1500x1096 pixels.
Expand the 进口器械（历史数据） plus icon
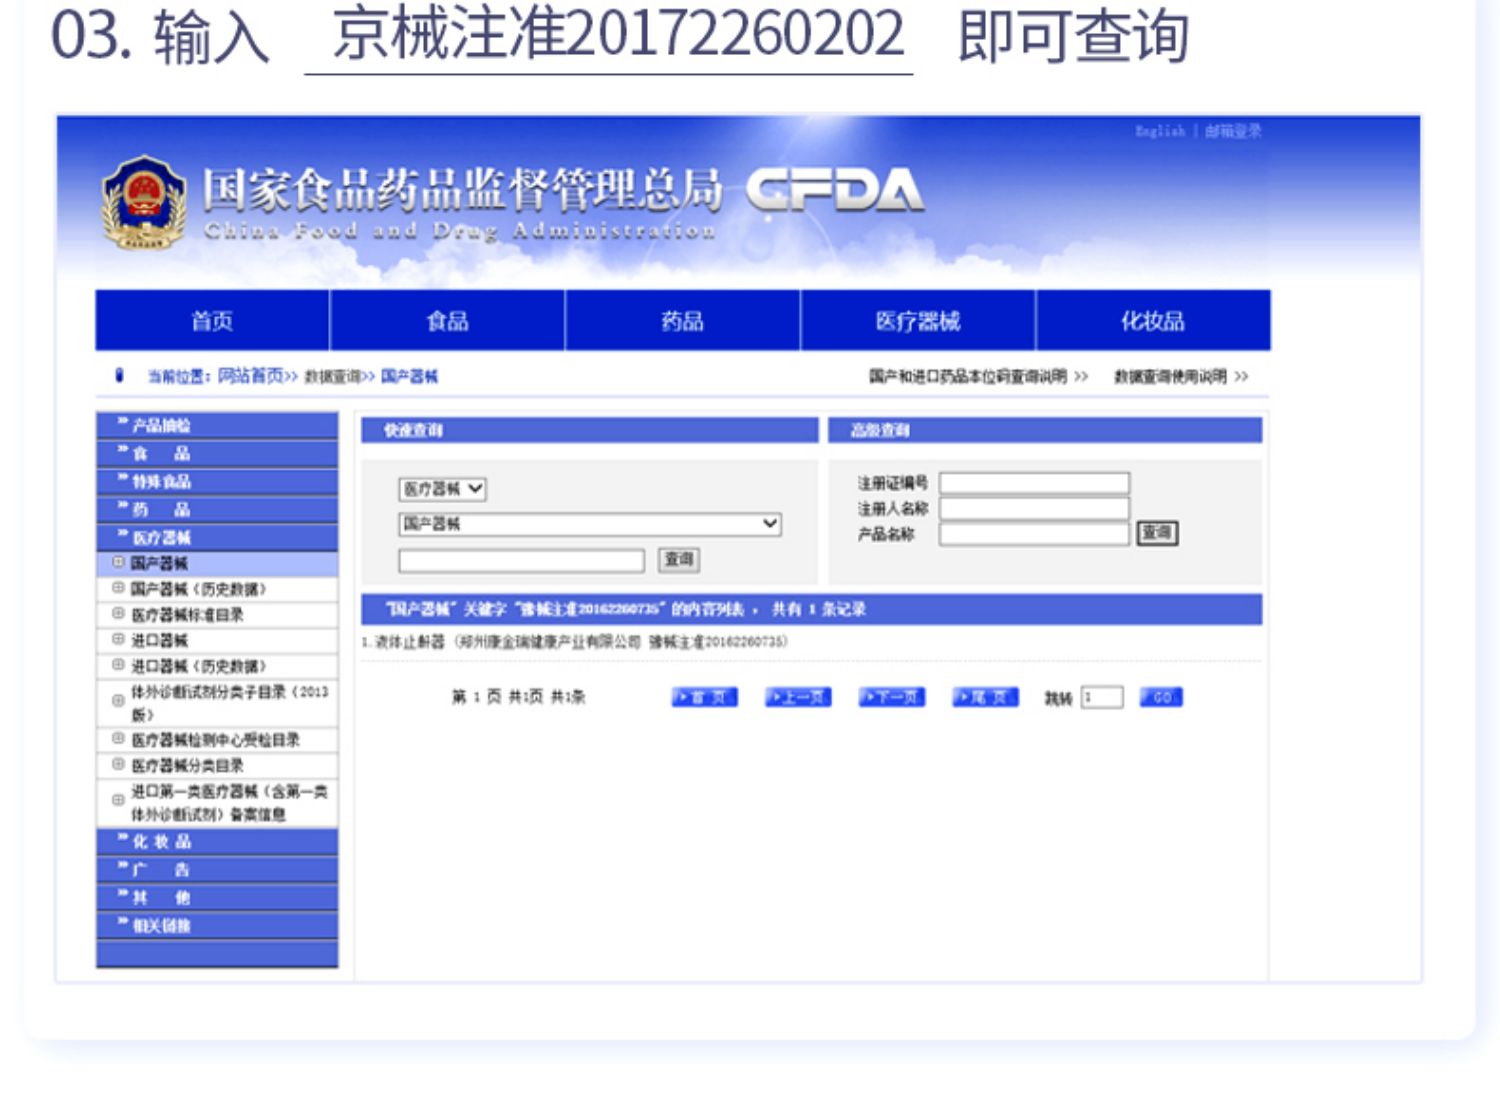[118, 664]
